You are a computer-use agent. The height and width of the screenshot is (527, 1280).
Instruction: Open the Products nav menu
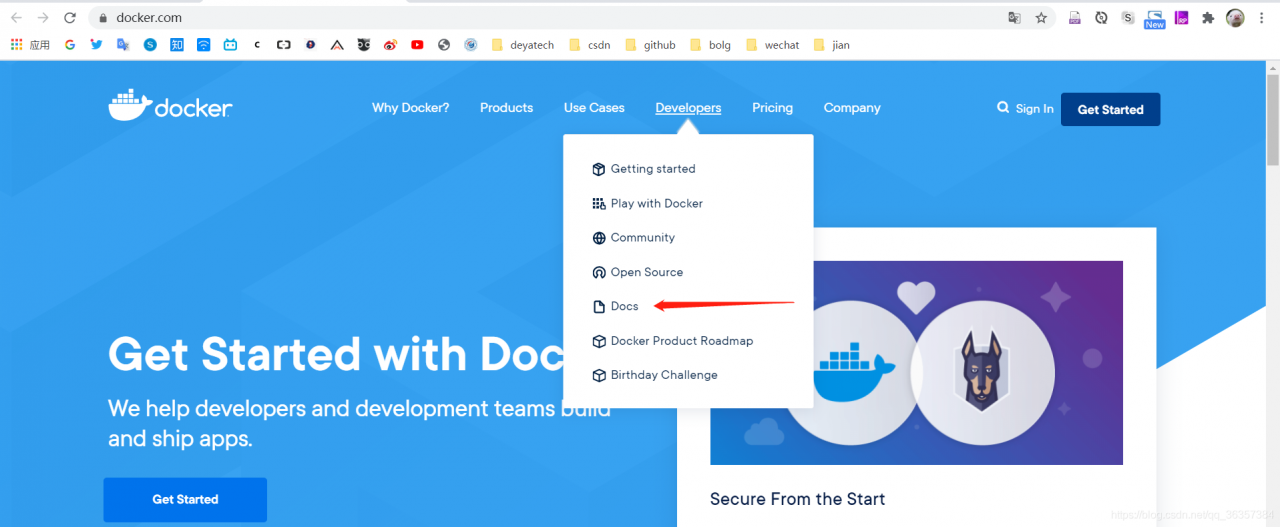point(506,108)
